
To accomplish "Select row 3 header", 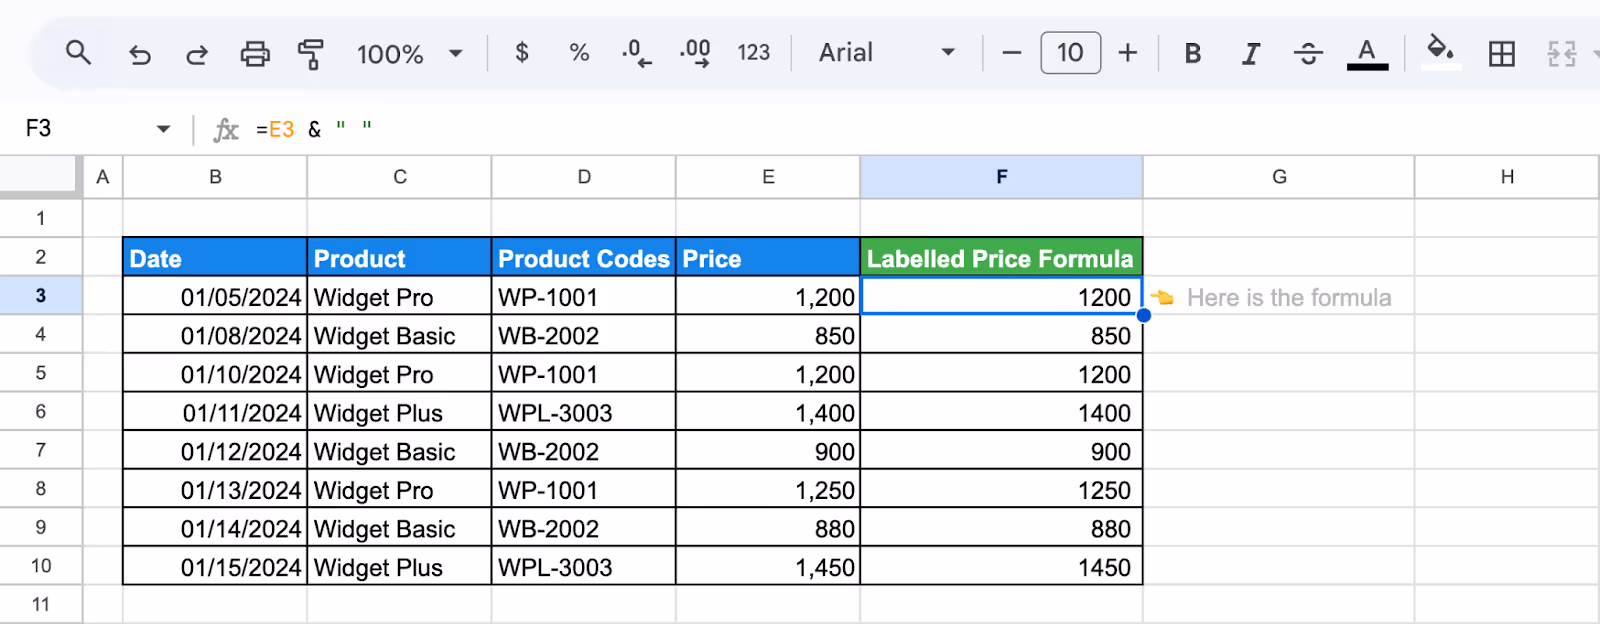I will coord(41,296).
